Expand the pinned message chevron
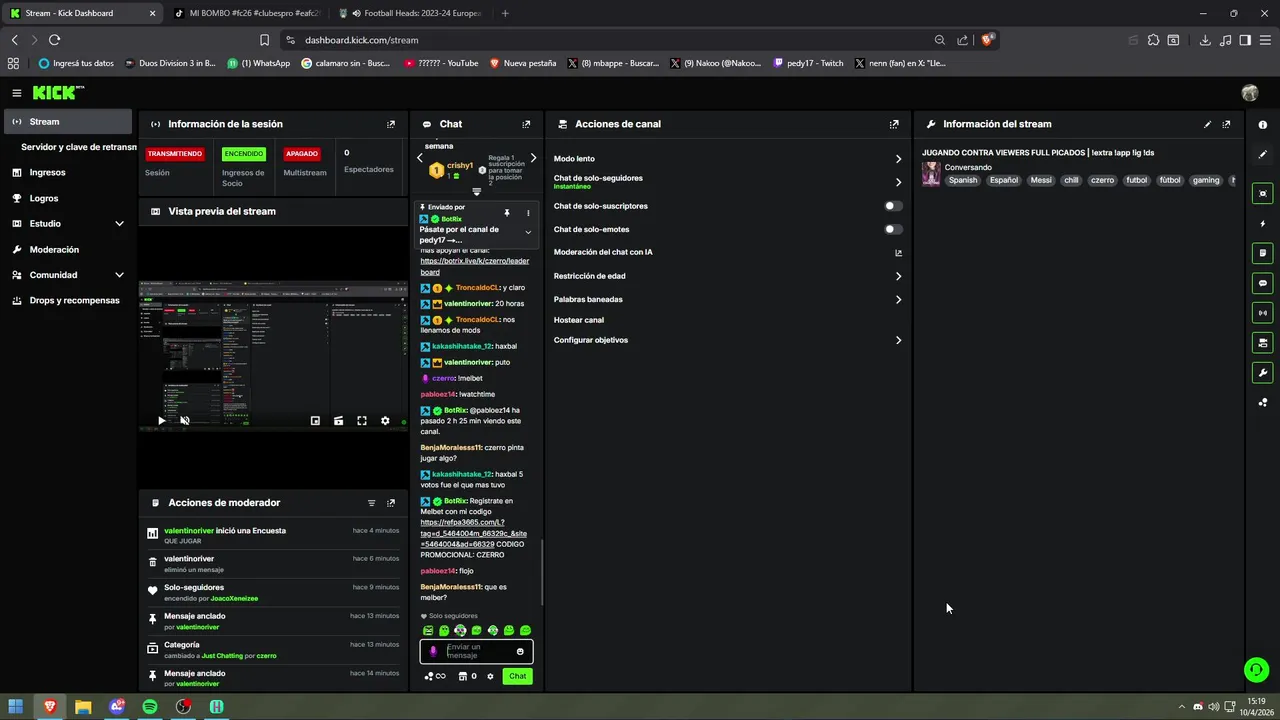The image size is (1280, 720). tap(528, 232)
